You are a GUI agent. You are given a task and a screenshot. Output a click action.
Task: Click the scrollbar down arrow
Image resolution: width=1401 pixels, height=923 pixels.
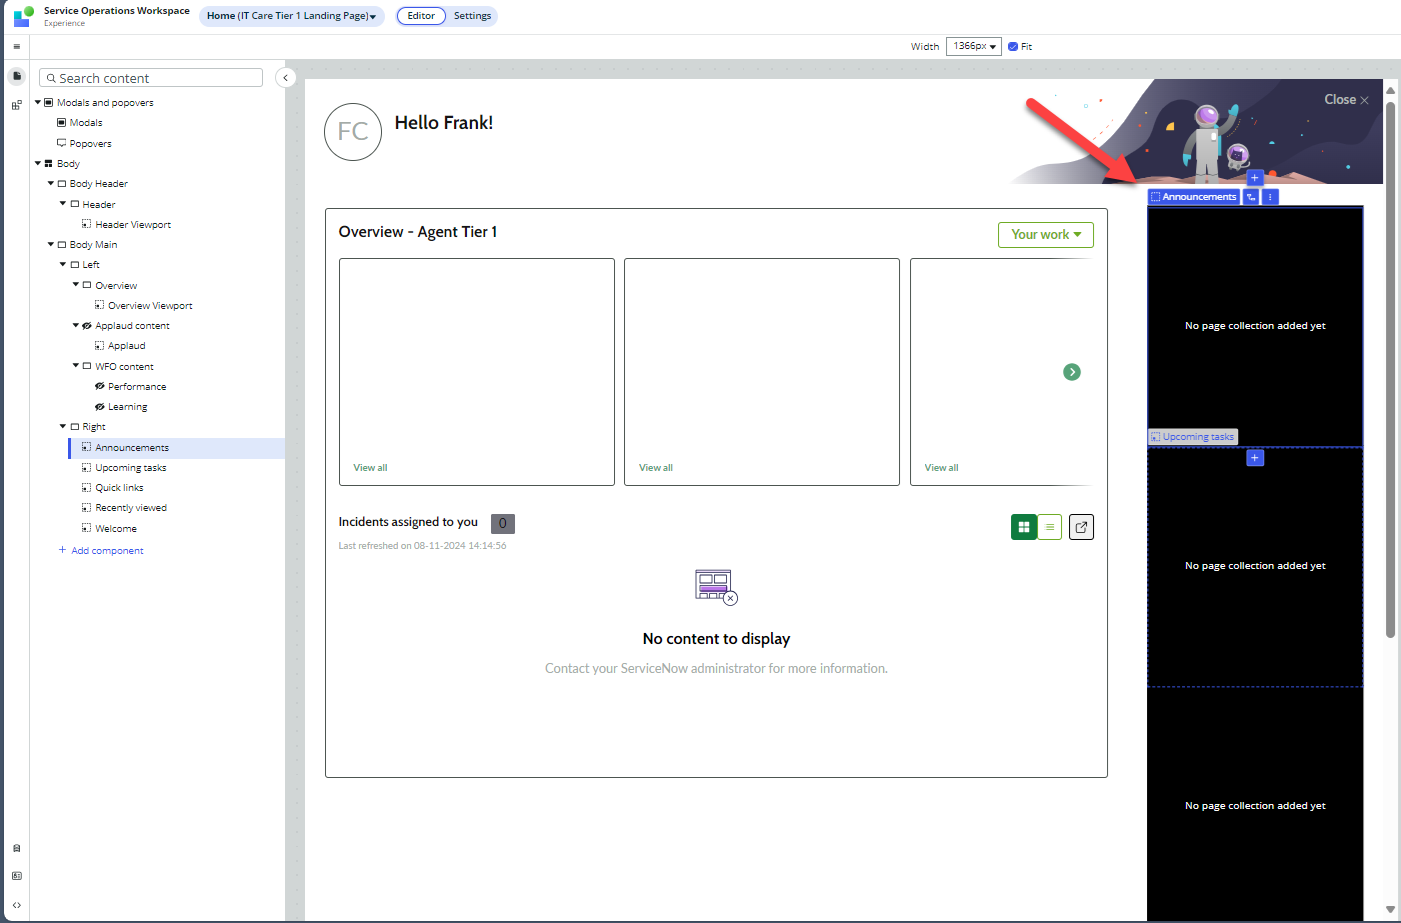[x=1390, y=910]
